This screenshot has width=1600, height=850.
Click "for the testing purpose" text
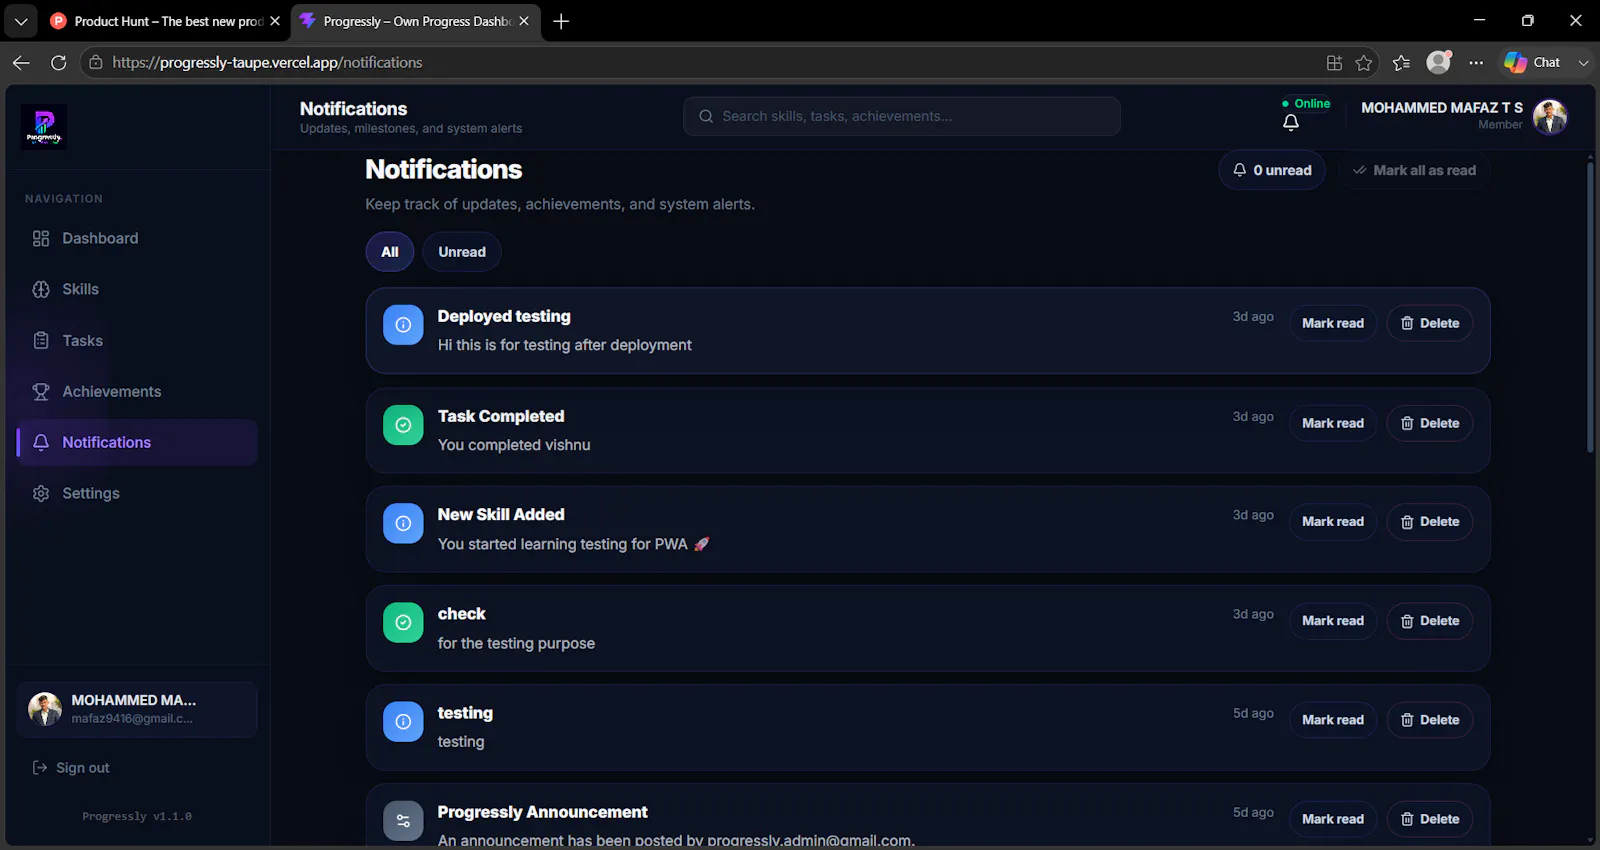(x=516, y=643)
